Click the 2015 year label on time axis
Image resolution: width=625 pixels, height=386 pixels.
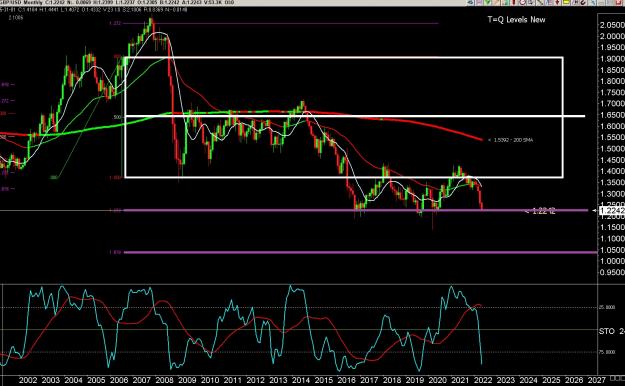(324, 380)
